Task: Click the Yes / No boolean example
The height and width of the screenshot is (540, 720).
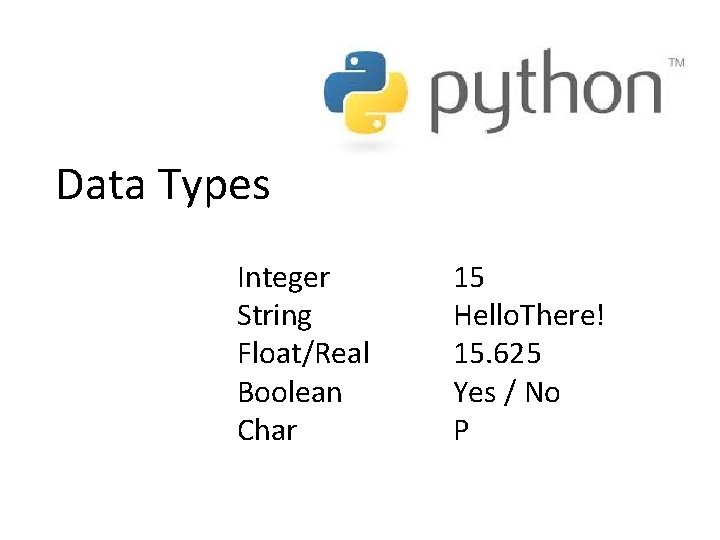Action: point(506,392)
